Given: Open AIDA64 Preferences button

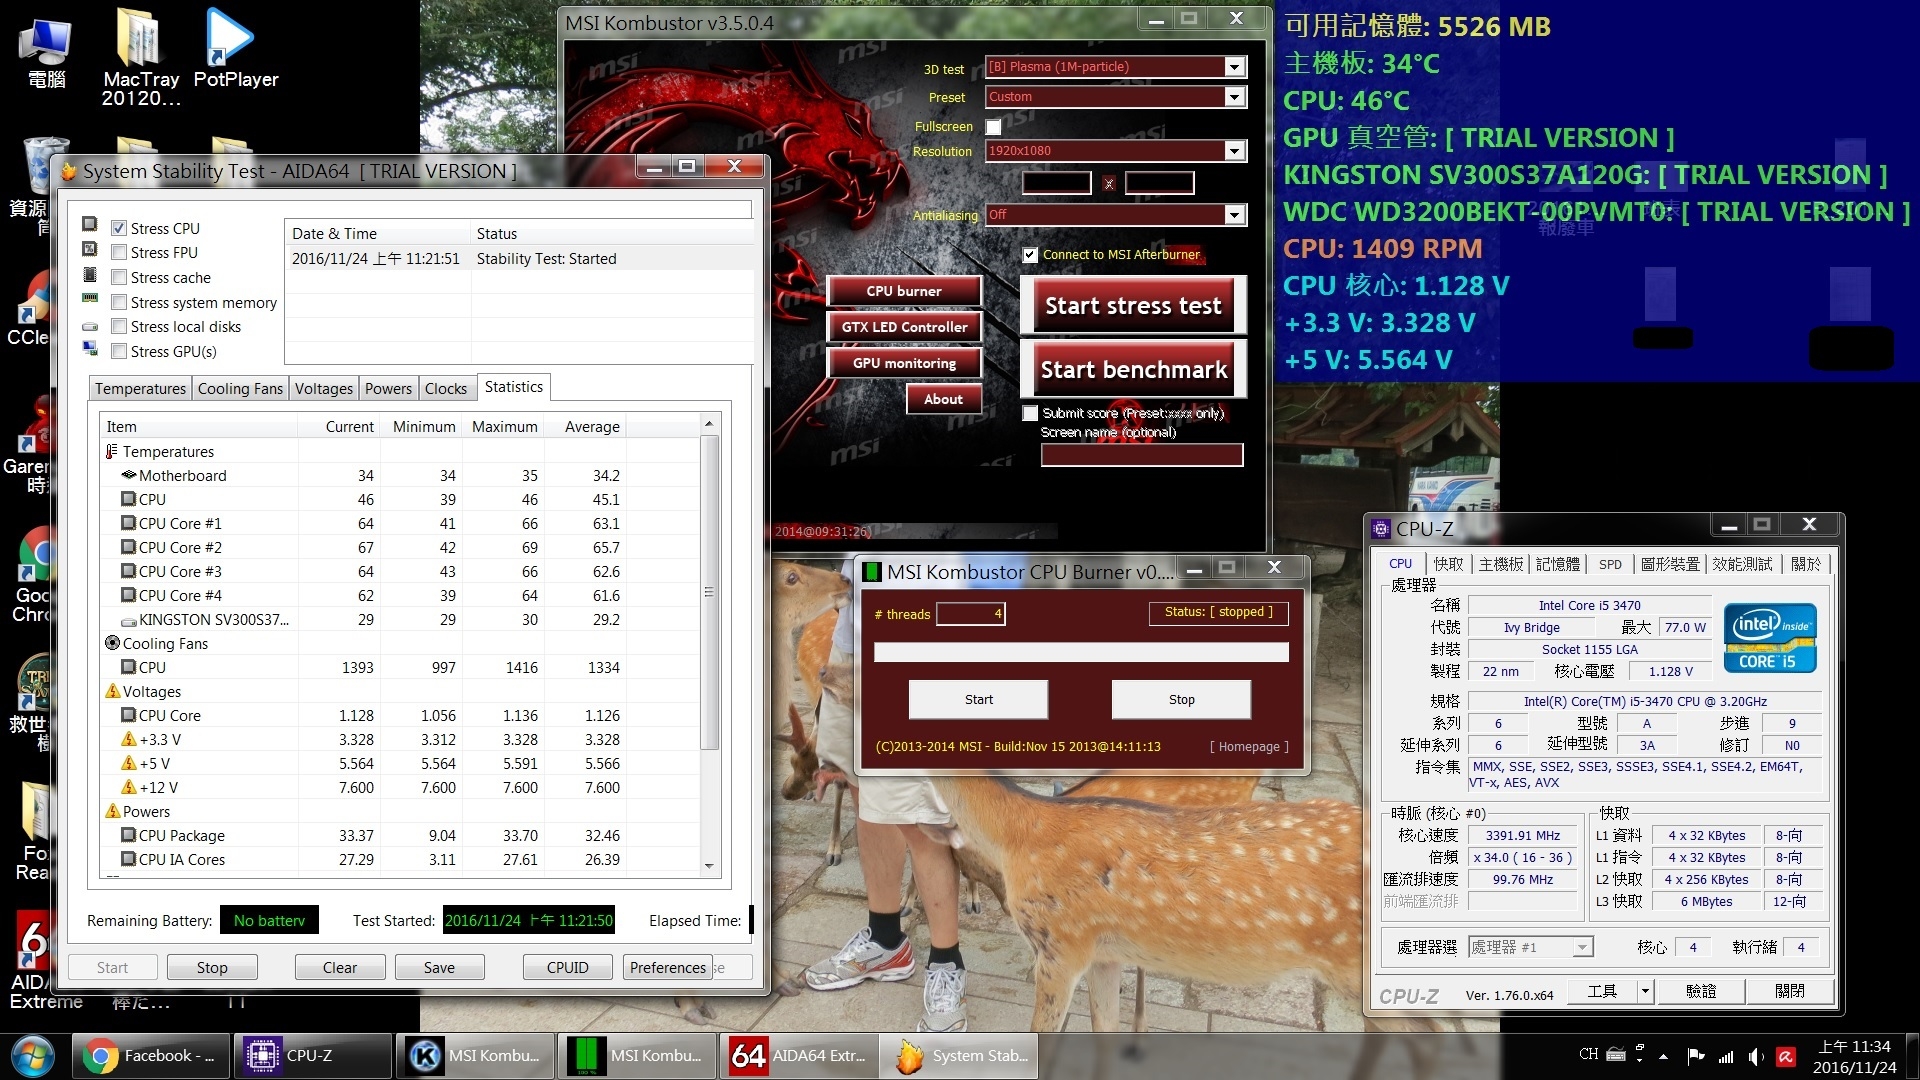Looking at the screenshot, I should pos(668,968).
